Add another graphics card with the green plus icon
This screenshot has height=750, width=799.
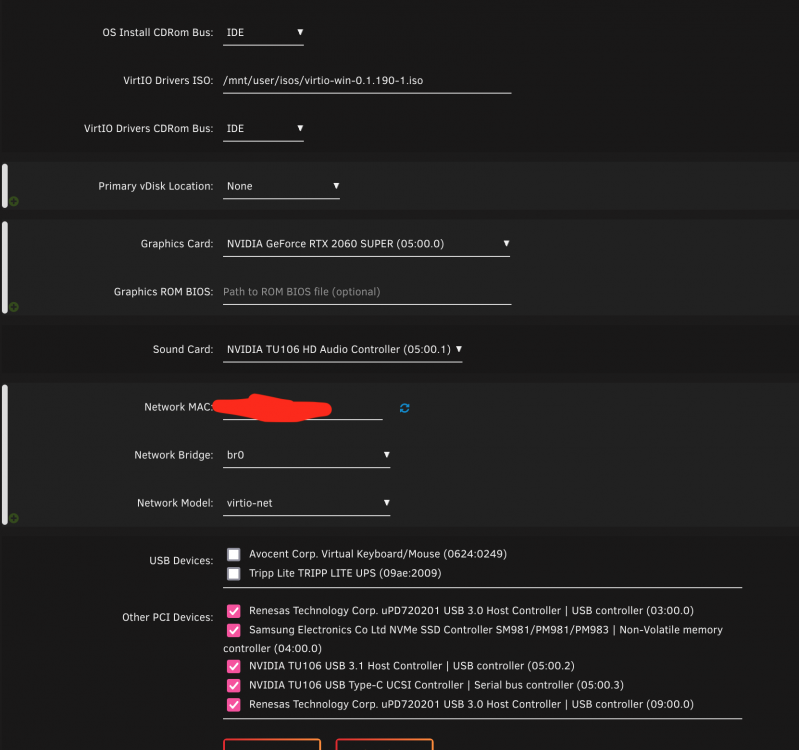[x=14, y=307]
